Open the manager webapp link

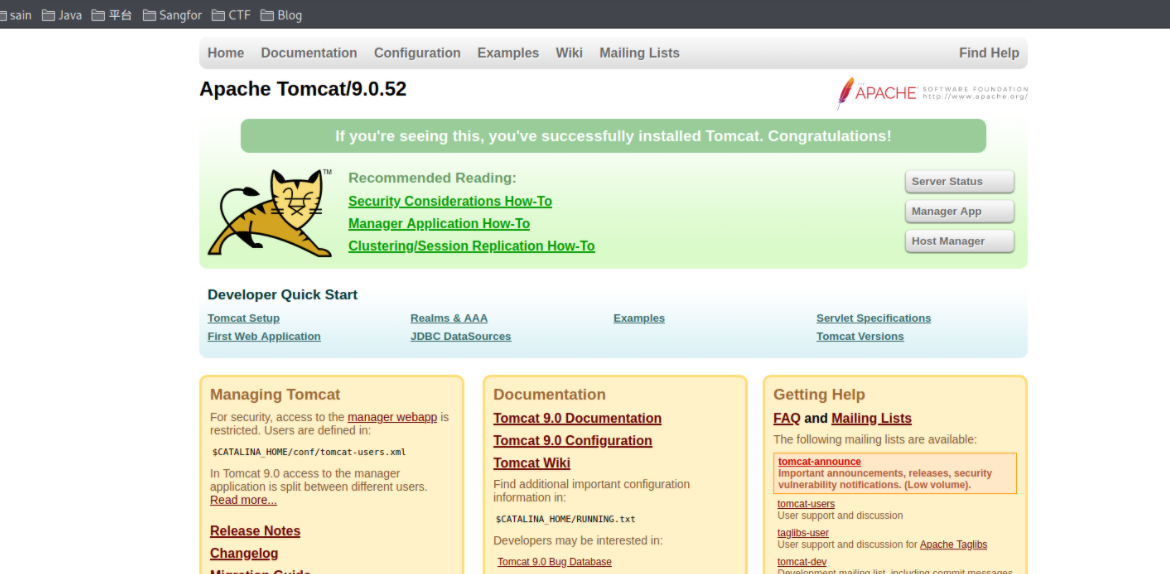(392, 417)
